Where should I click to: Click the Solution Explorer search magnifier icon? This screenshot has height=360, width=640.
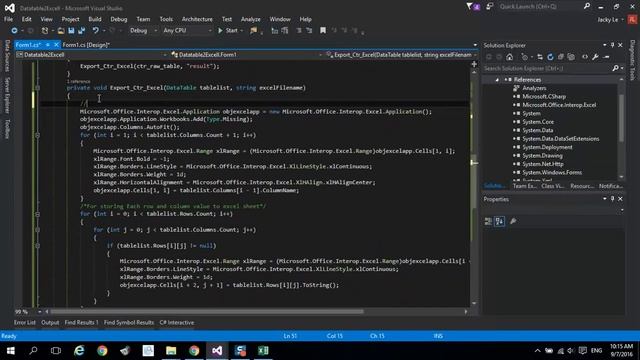pos(615,68)
